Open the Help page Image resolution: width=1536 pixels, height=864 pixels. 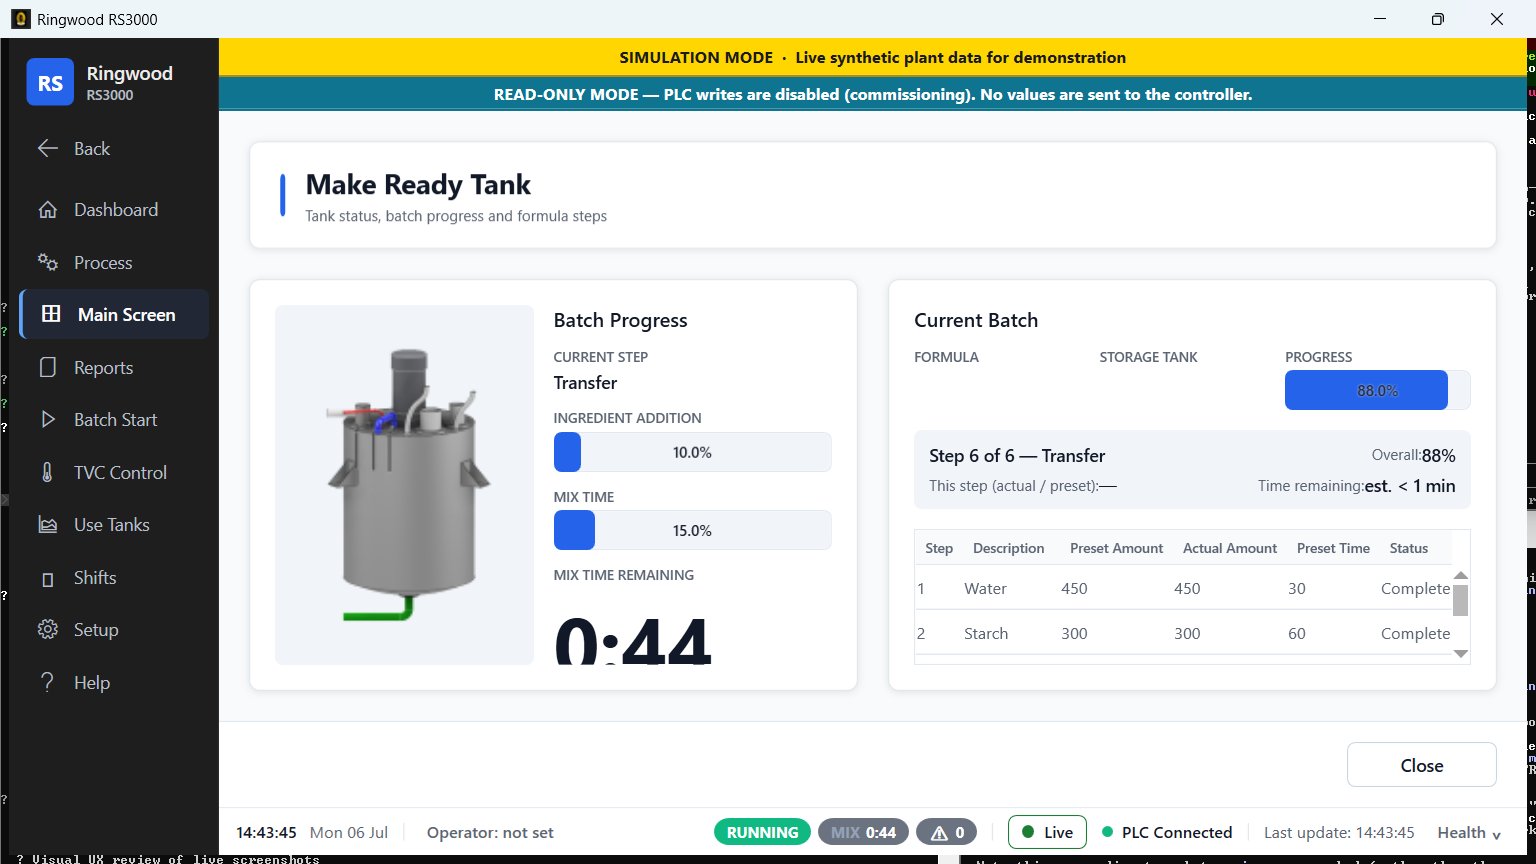tap(114, 682)
